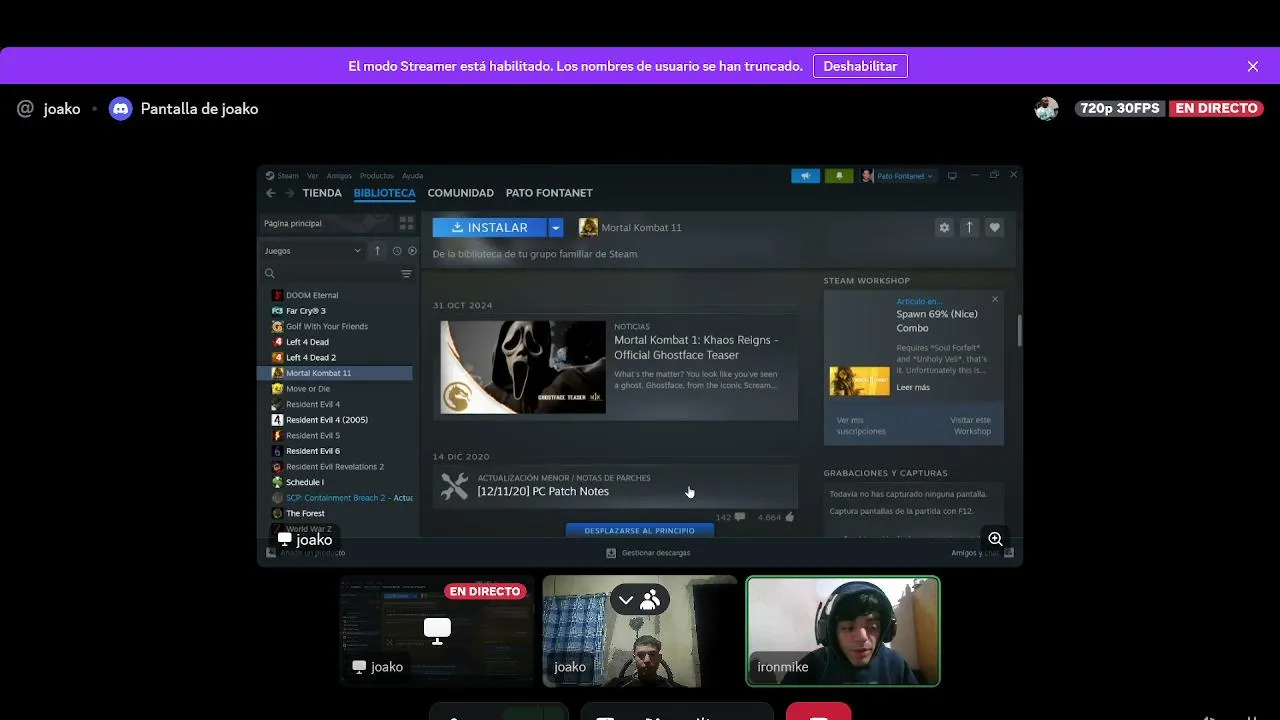Click the zoom magnifier on the stream

tap(995, 539)
